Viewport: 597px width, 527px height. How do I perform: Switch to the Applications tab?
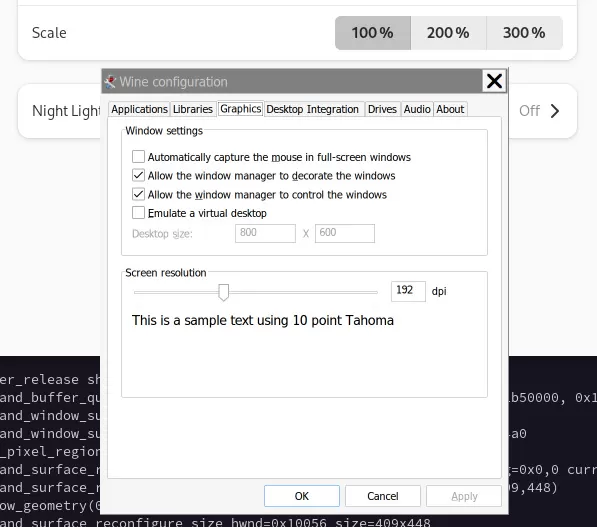139,109
